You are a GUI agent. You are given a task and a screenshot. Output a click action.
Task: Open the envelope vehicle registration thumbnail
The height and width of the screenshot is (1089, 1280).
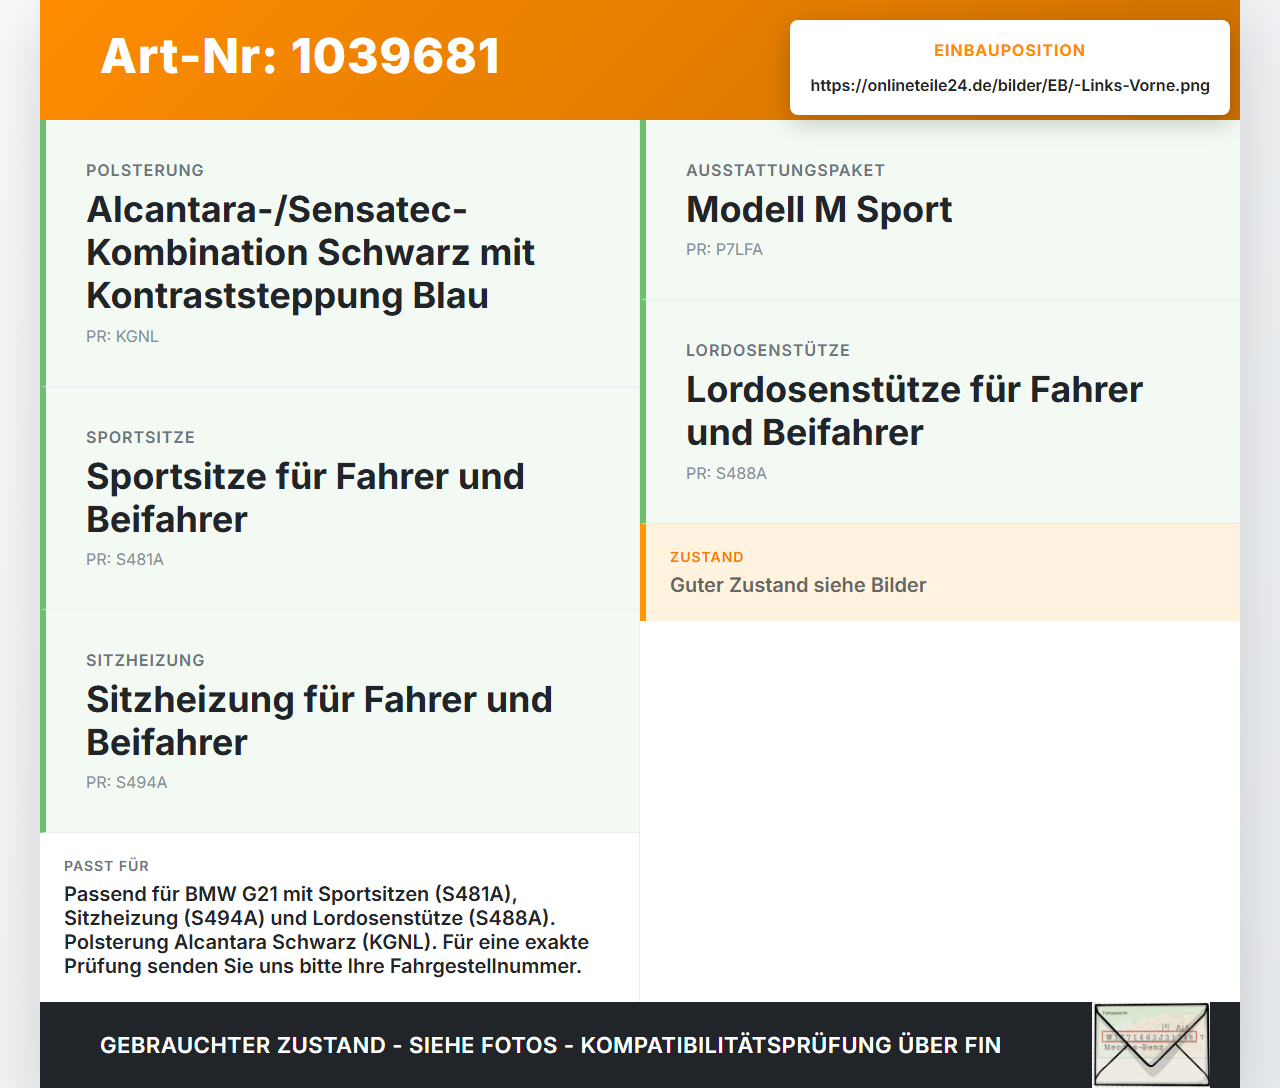pyautogui.click(x=1151, y=1045)
